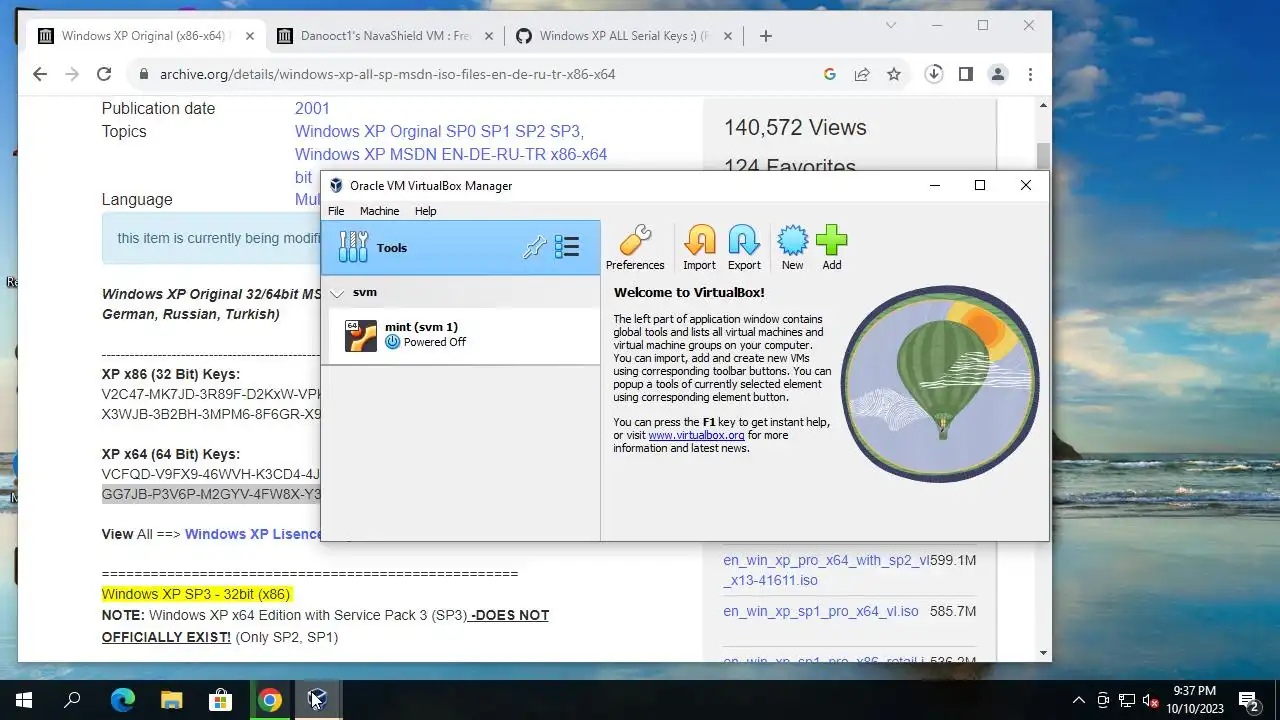1280x720 pixels.
Task: Bookmark this page with star icon
Action: pyautogui.click(x=894, y=74)
